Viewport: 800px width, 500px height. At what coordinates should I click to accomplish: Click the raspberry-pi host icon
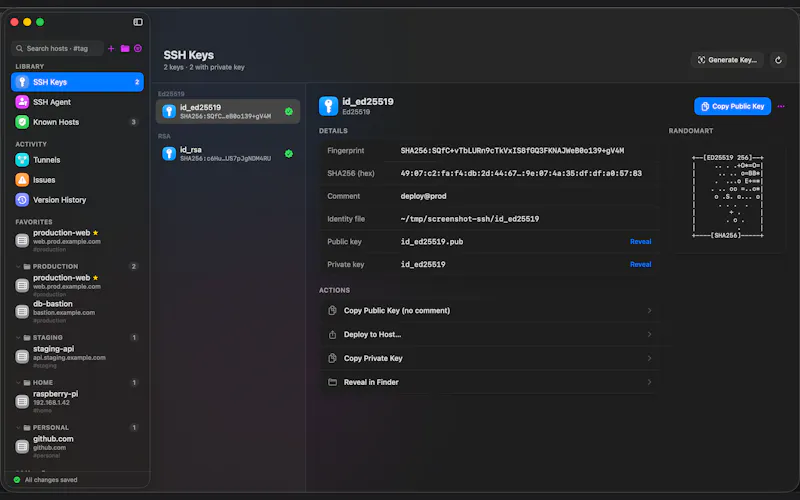pyautogui.click(x=22, y=402)
